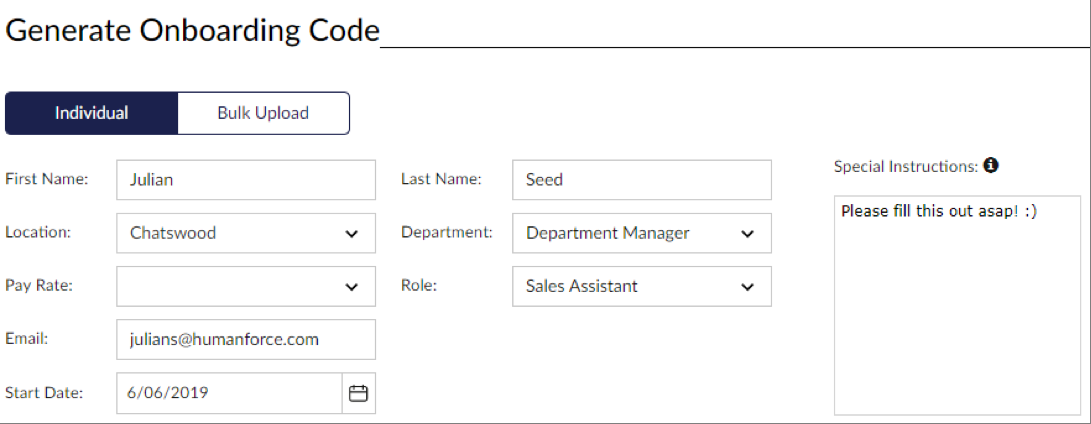The width and height of the screenshot is (1091, 424).
Task: Switch to the Individual tab
Action: pos(91,113)
